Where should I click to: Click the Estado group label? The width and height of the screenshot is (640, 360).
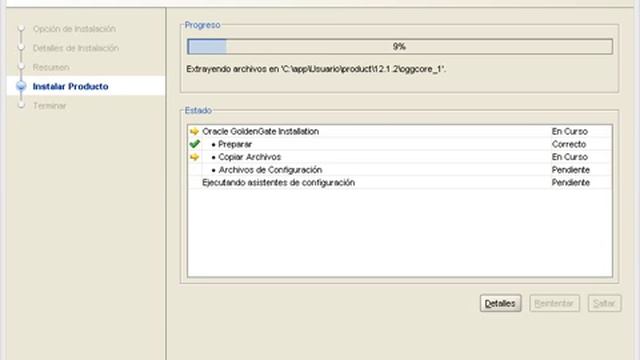pos(198,110)
